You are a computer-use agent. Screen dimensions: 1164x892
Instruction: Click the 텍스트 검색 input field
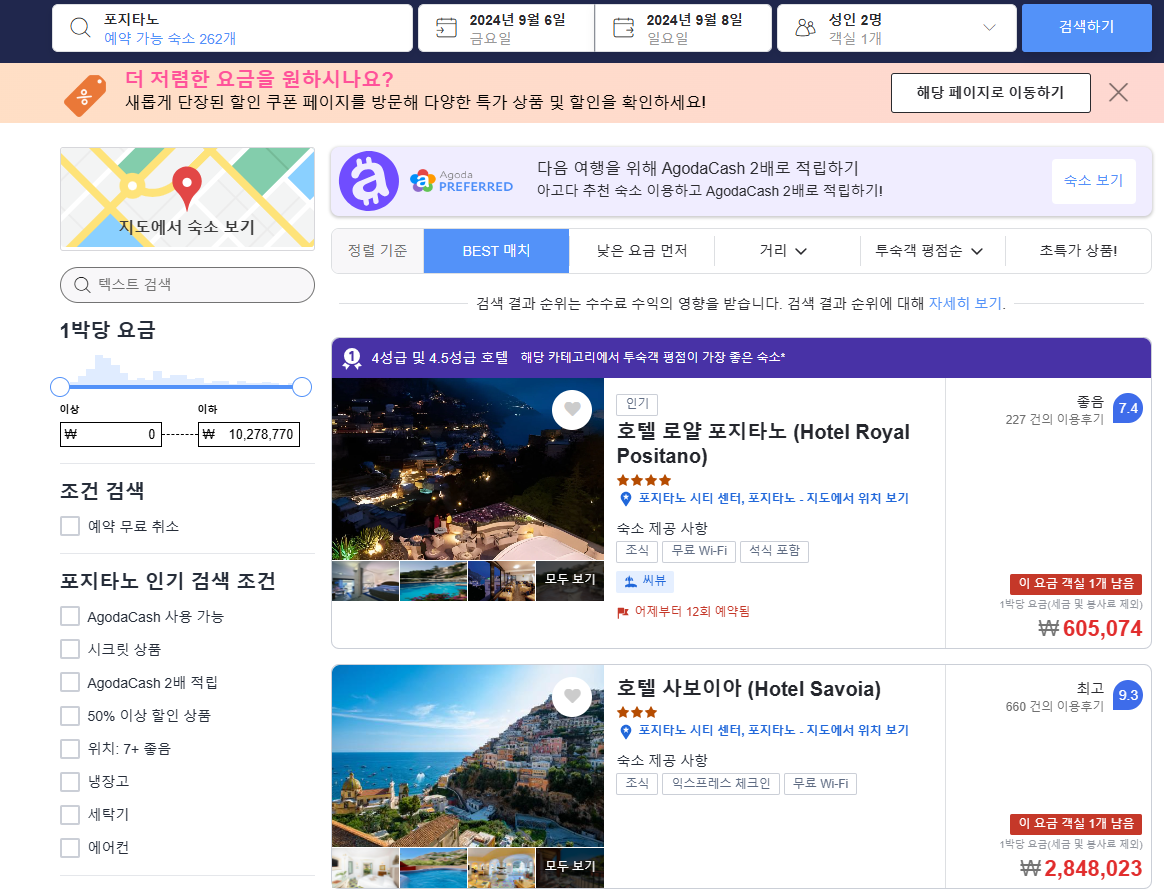pyautogui.click(x=187, y=285)
